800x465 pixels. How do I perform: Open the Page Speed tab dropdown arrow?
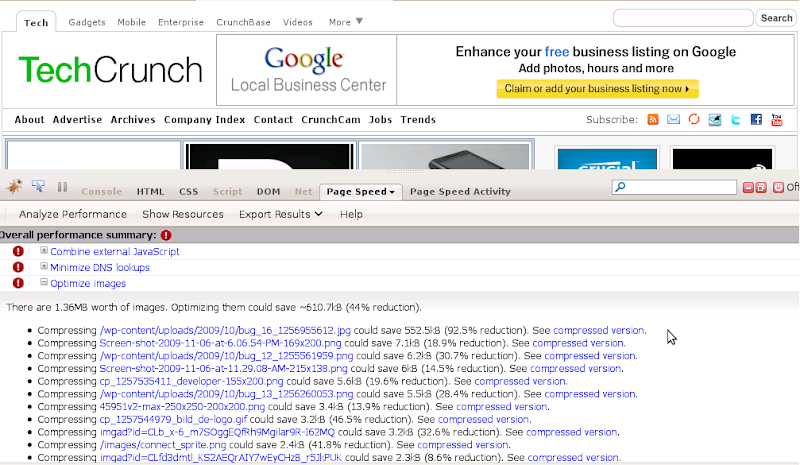[392, 192]
